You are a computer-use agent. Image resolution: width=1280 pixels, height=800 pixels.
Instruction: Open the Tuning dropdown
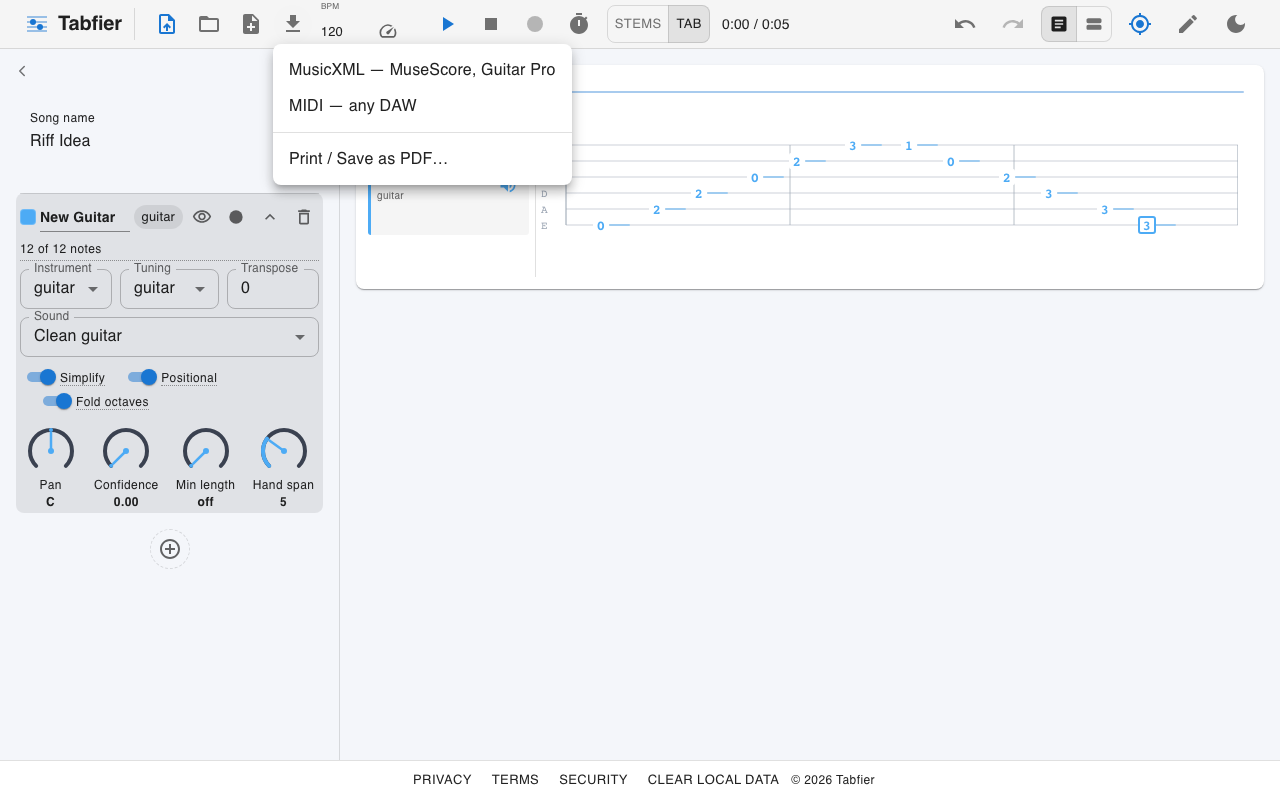pos(170,289)
